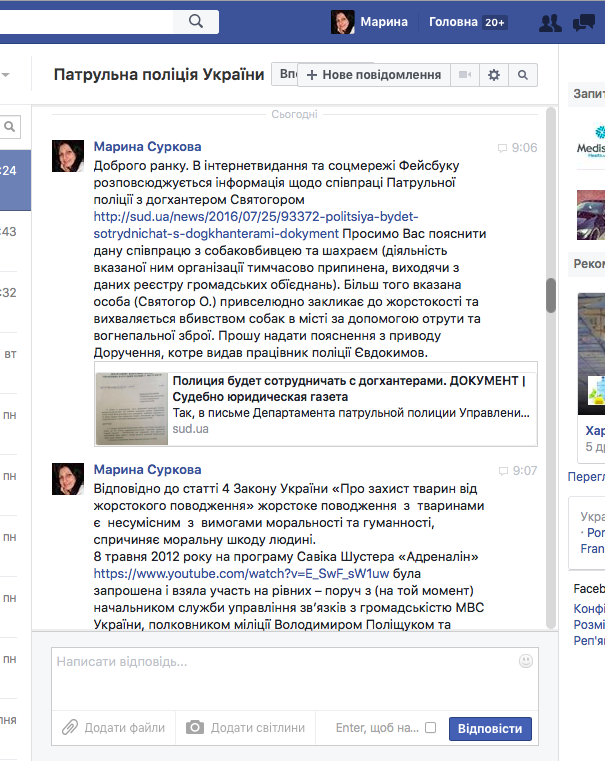Open friend requests icon

550,22
